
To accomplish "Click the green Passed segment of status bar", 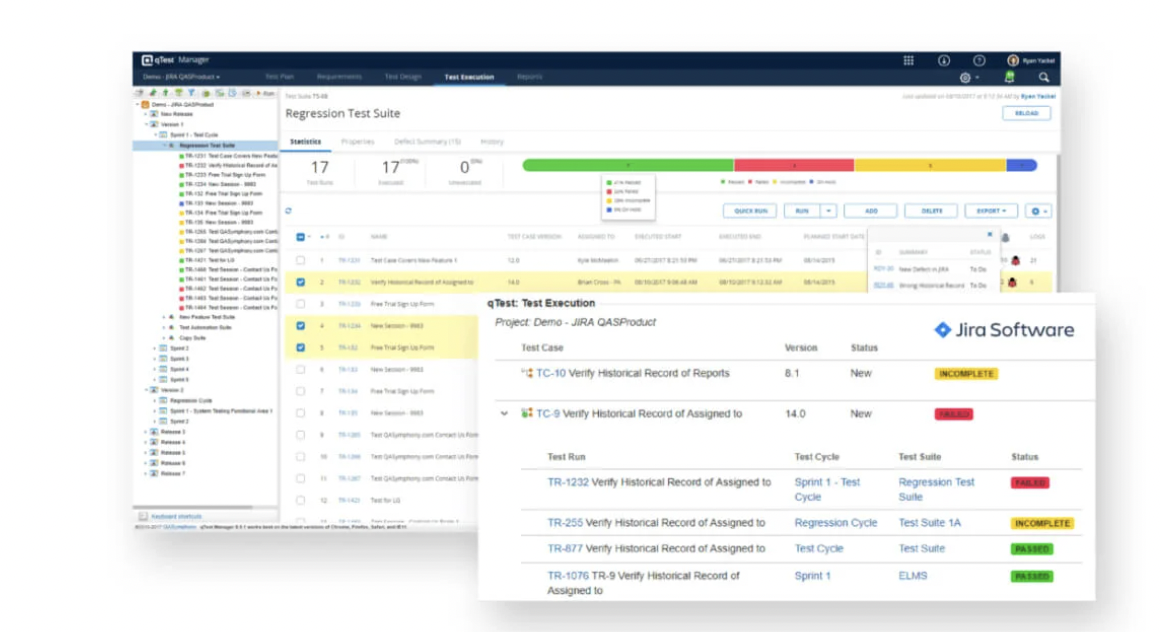I will click(628, 165).
